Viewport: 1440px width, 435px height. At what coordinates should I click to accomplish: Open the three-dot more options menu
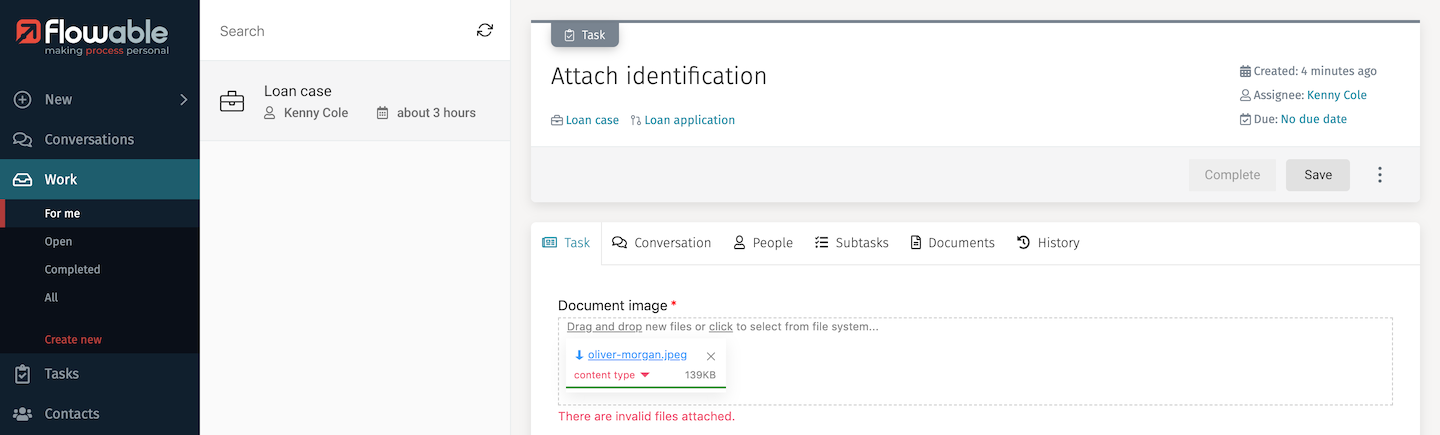point(1380,175)
